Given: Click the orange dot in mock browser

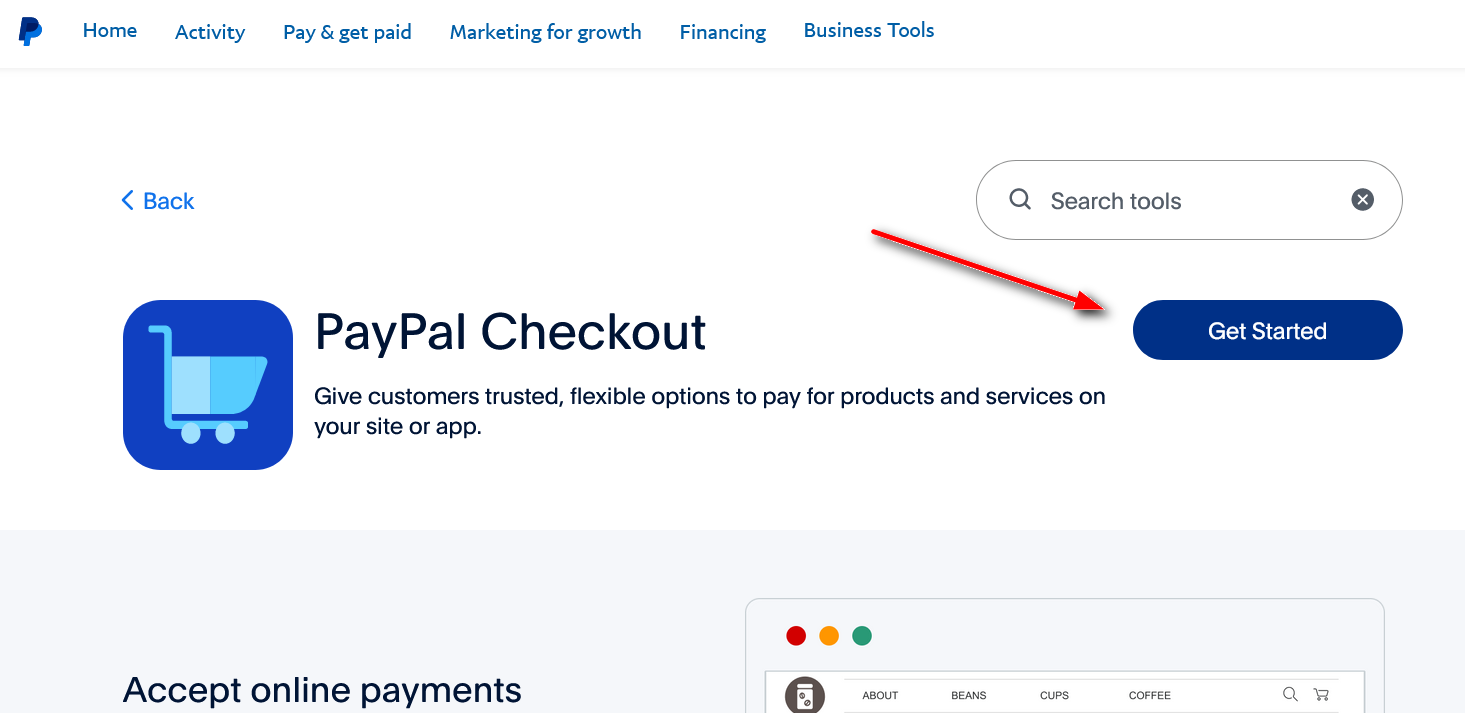Looking at the screenshot, I should 829,636.
